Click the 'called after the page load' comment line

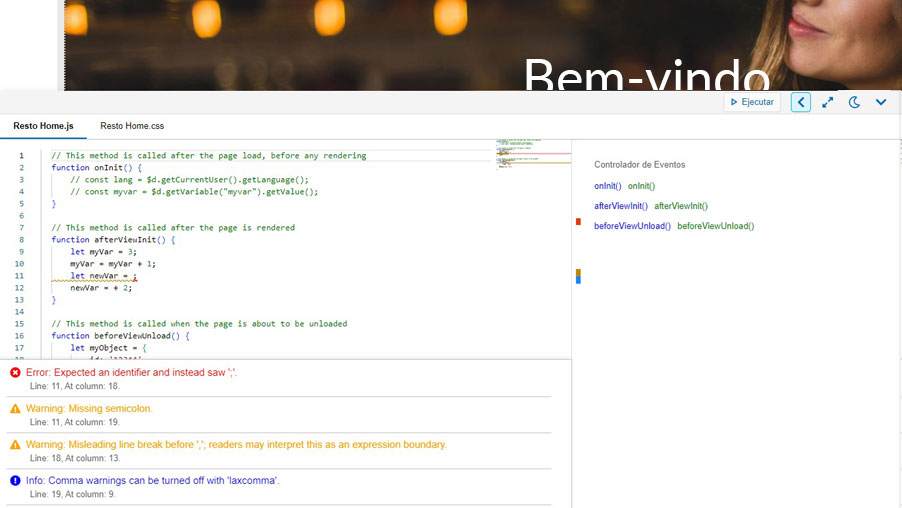click(x=209, y=156)
